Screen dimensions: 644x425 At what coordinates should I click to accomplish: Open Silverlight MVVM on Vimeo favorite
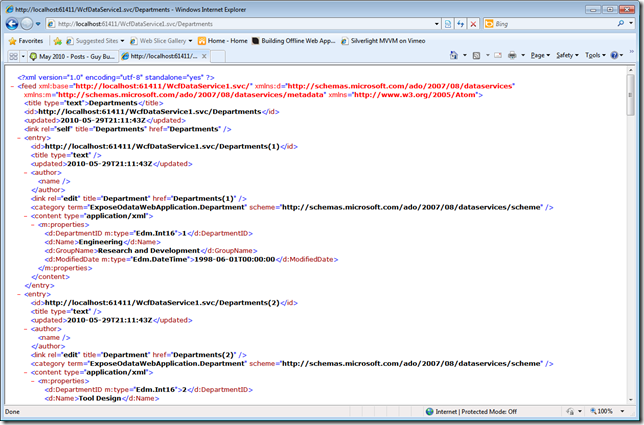(x=383, y=41)
